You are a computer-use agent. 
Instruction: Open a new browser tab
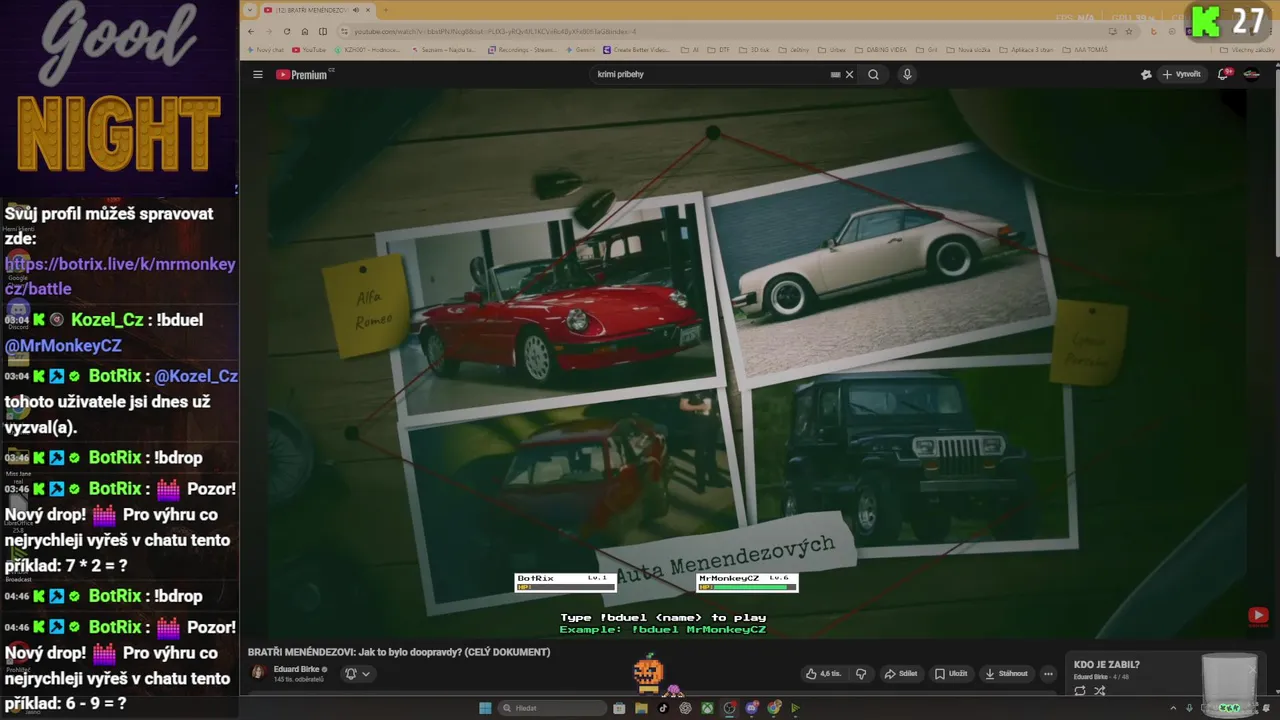tap(385, 10)
